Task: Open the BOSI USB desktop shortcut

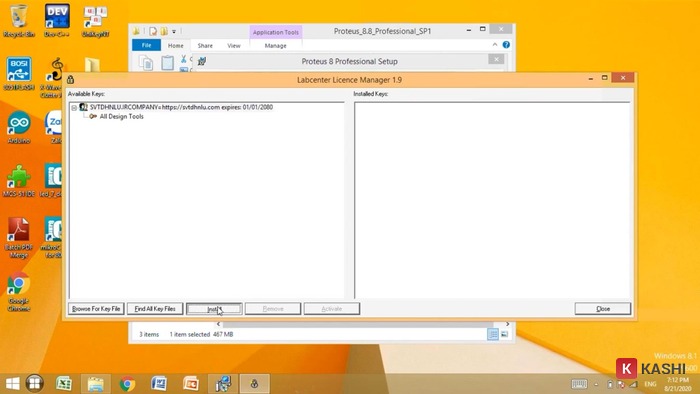Action: (x=19, y=74)
